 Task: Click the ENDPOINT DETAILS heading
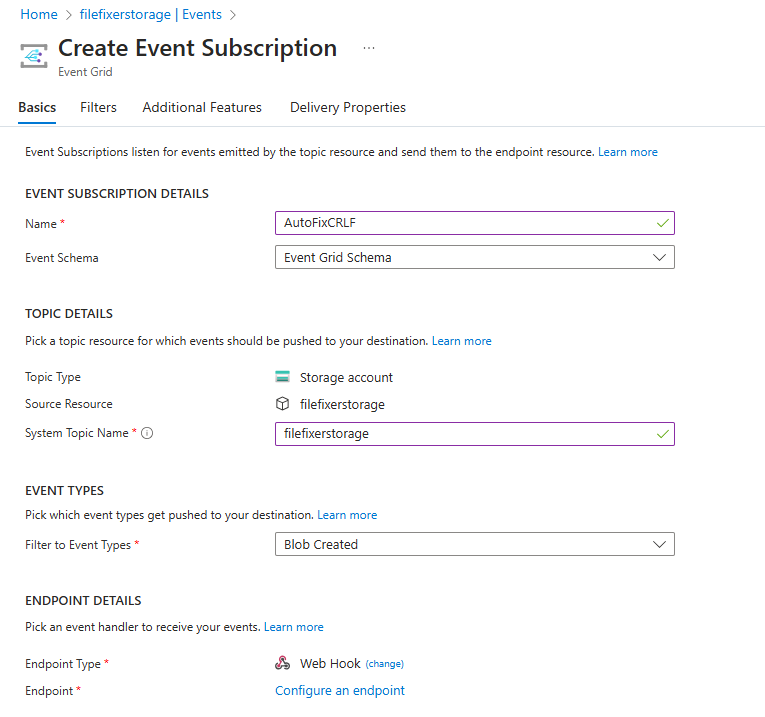pyautogui.click(x=83, y=600)
